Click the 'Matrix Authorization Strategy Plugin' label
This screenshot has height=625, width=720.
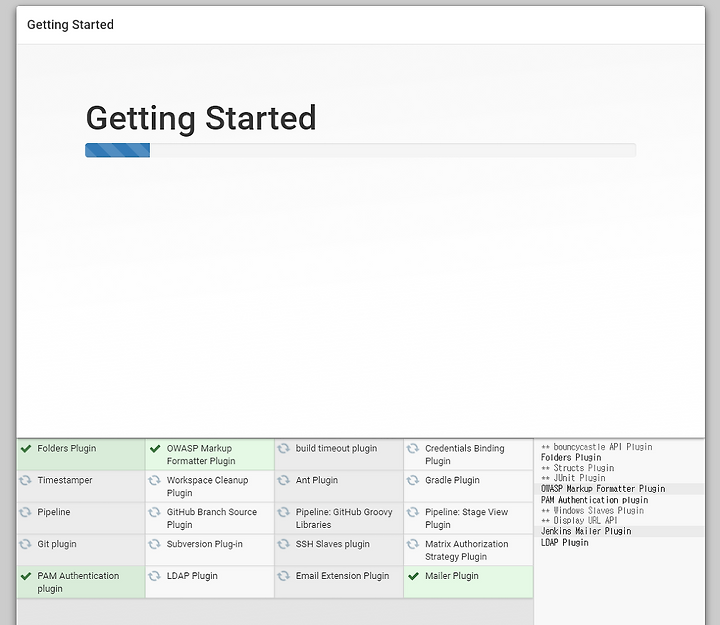point(466,550)
